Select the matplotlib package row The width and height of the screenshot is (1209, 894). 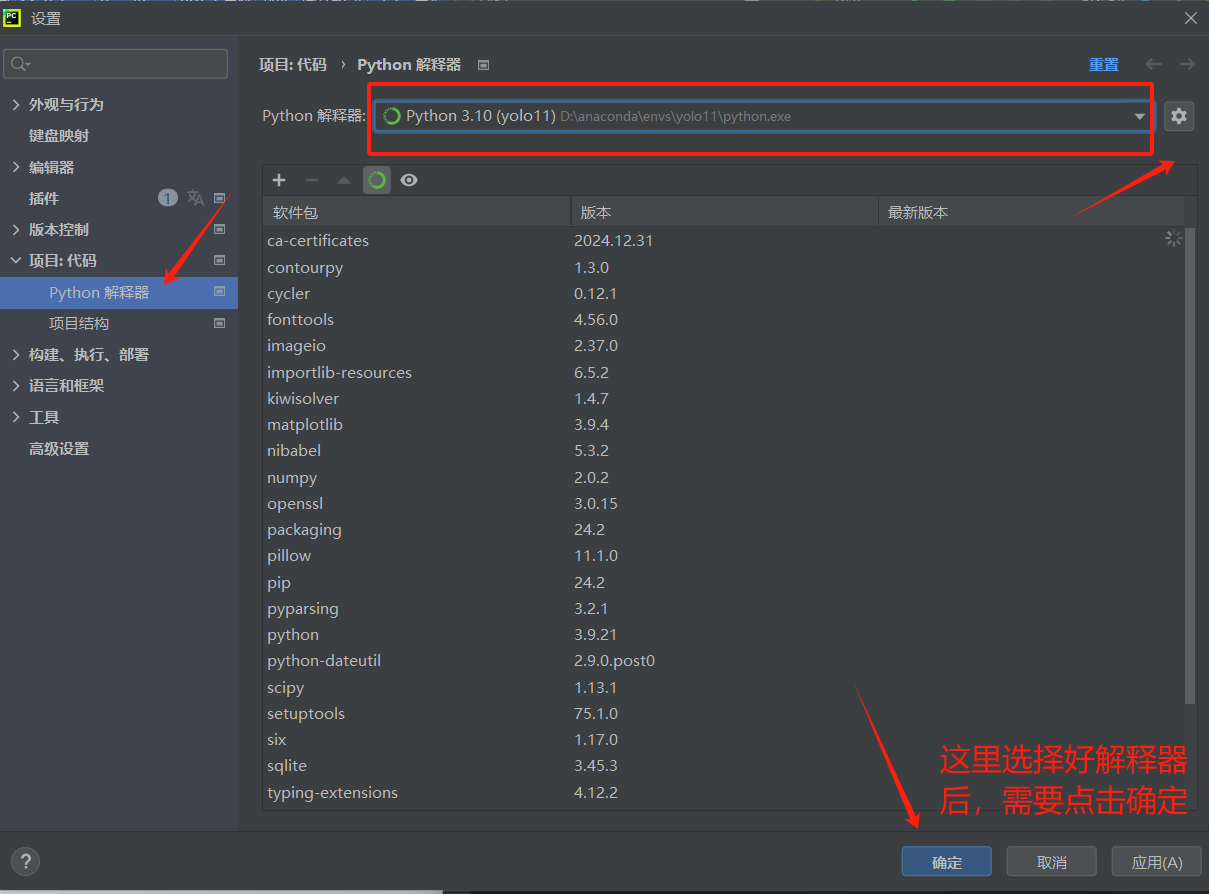[723, 425]
